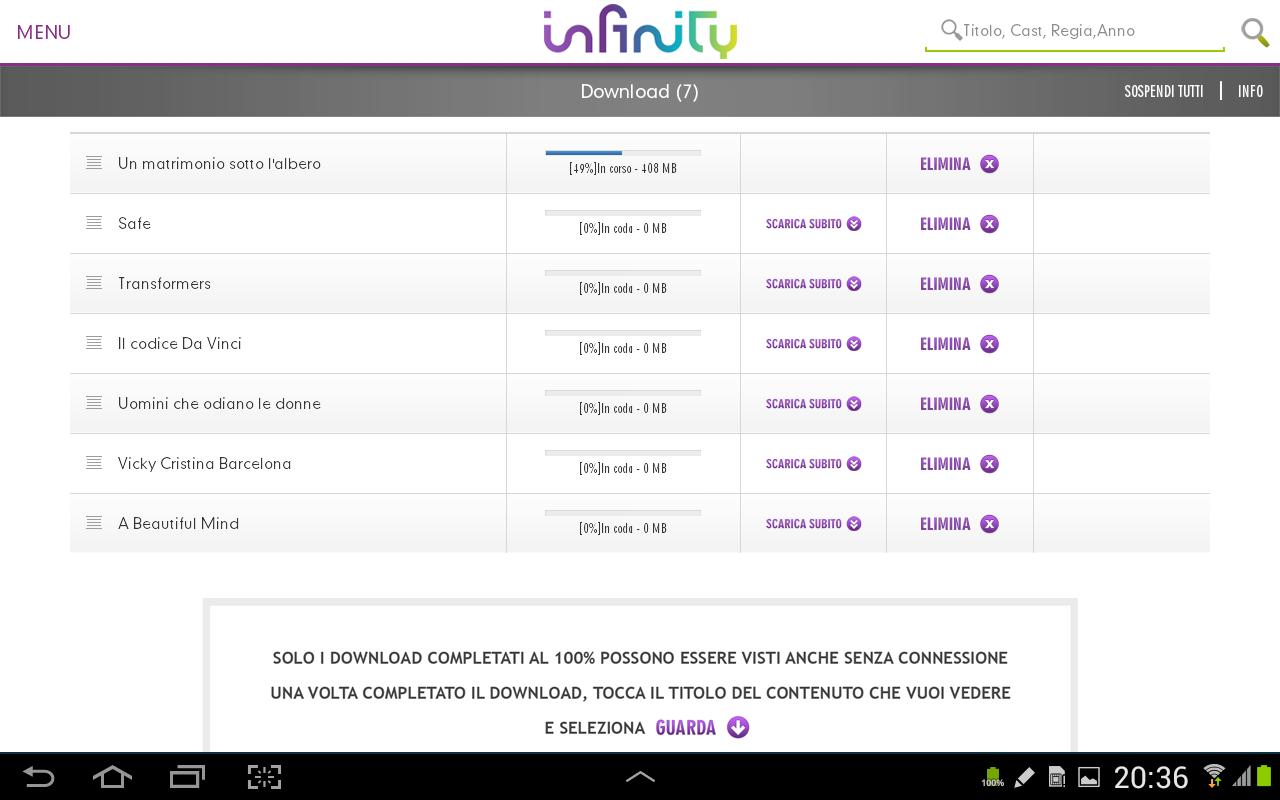This screenshot has height=800, width=1280.
Task: Click the X delete icon next to Safe
Action: point(989,223)
